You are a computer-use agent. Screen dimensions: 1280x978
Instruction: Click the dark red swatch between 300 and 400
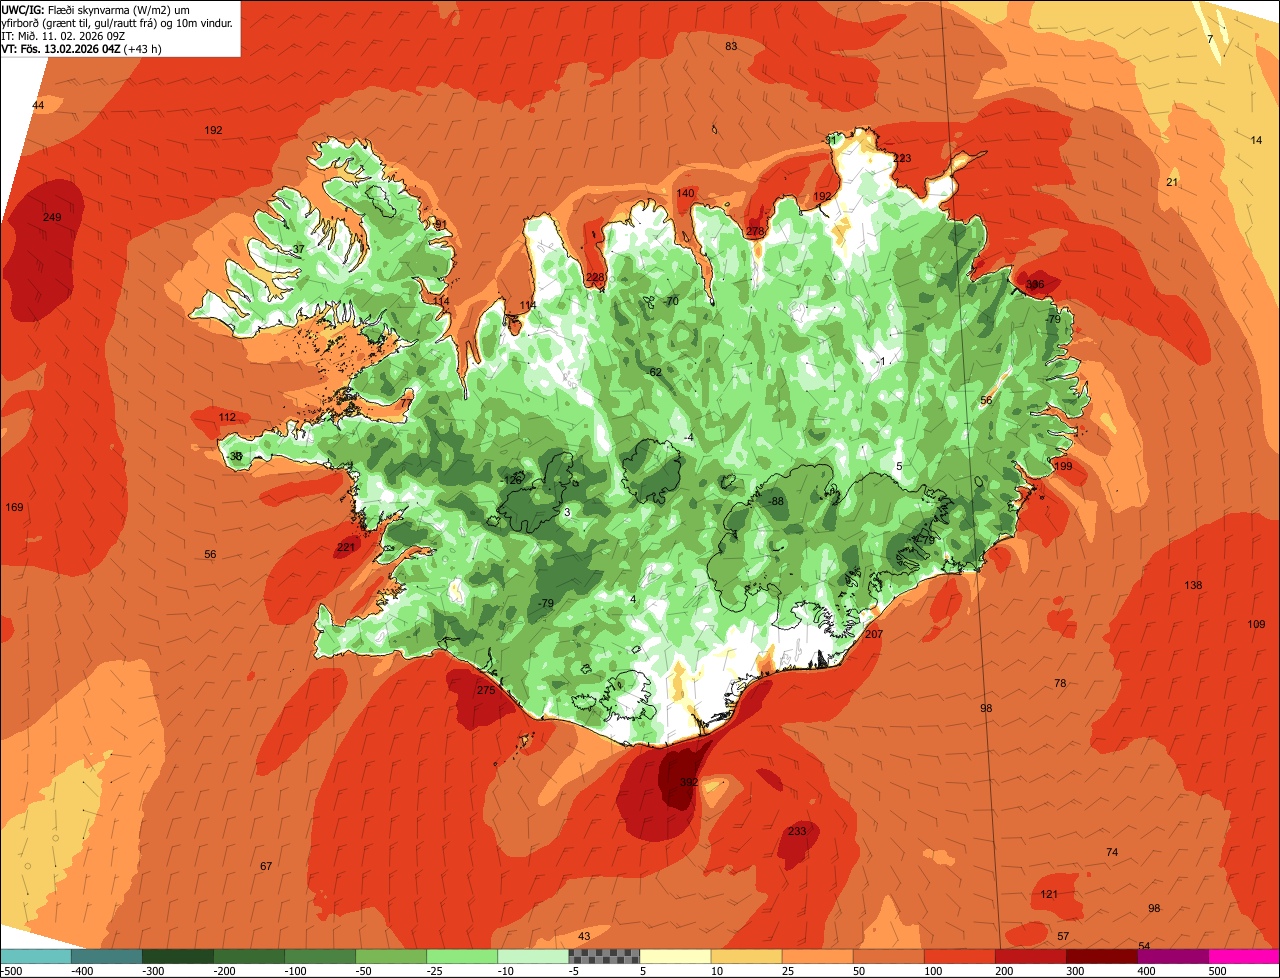click(1101, 957)
